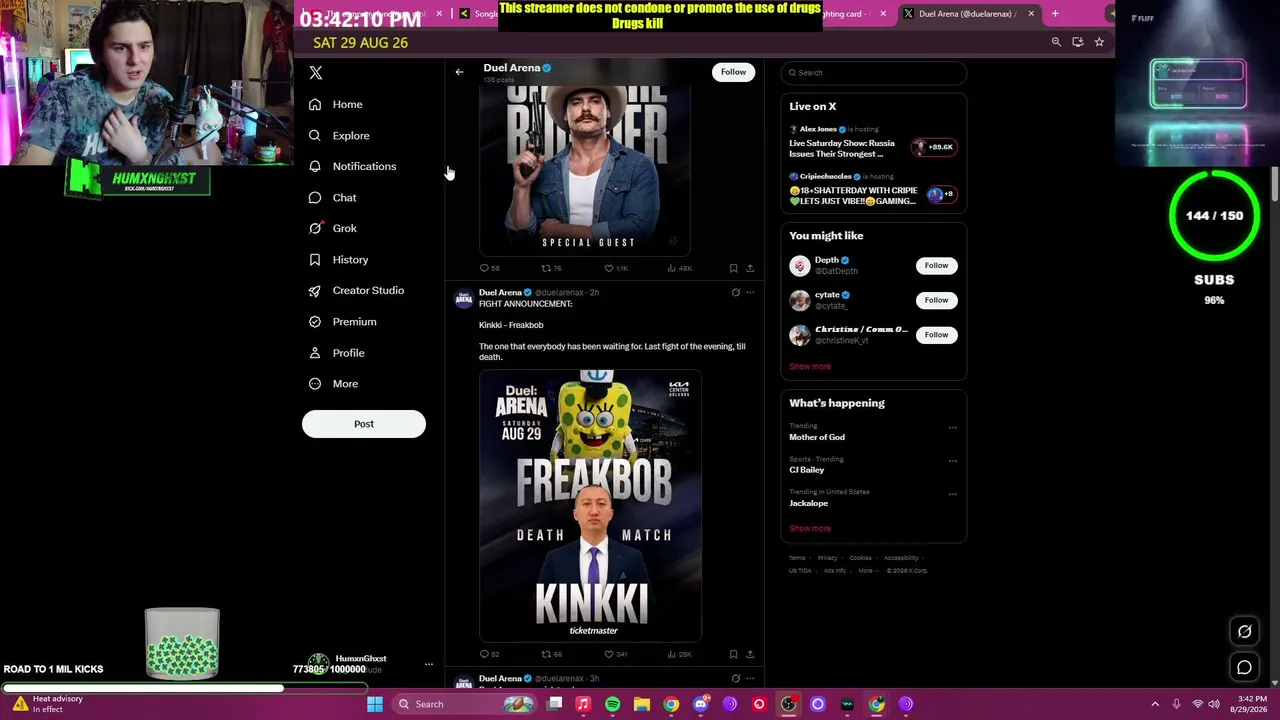The image size is (1280, 720).
Task: Open the Jackalope trending topic
Action: point(809,503)
